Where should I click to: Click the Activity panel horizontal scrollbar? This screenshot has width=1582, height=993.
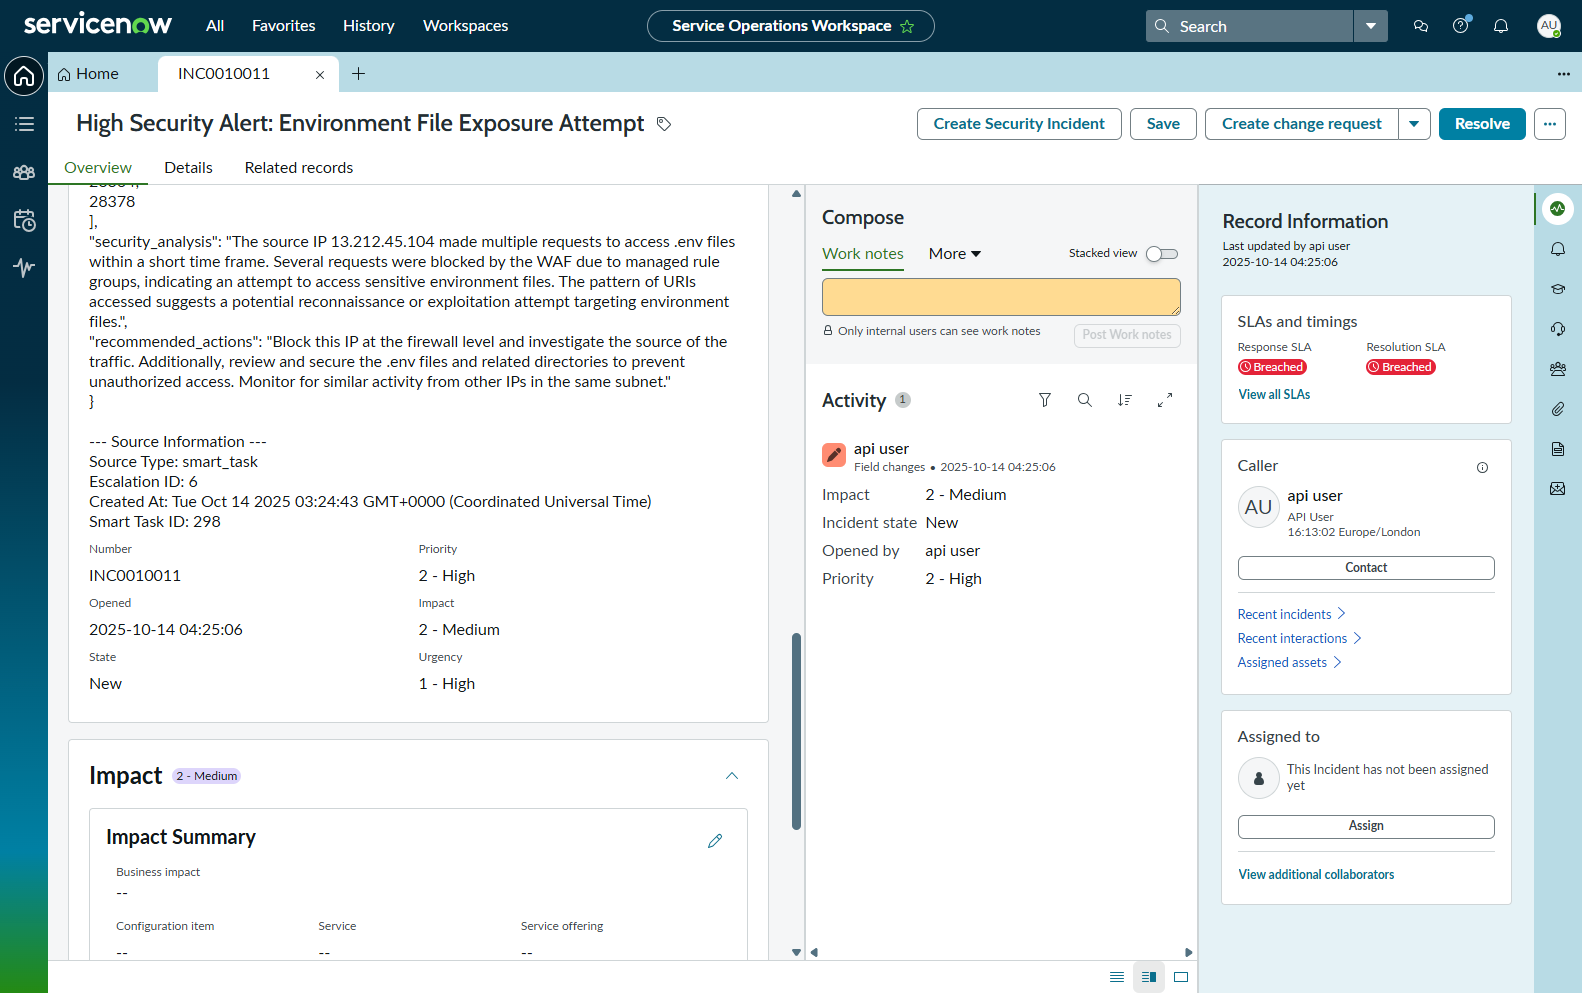click(1001, 952)
